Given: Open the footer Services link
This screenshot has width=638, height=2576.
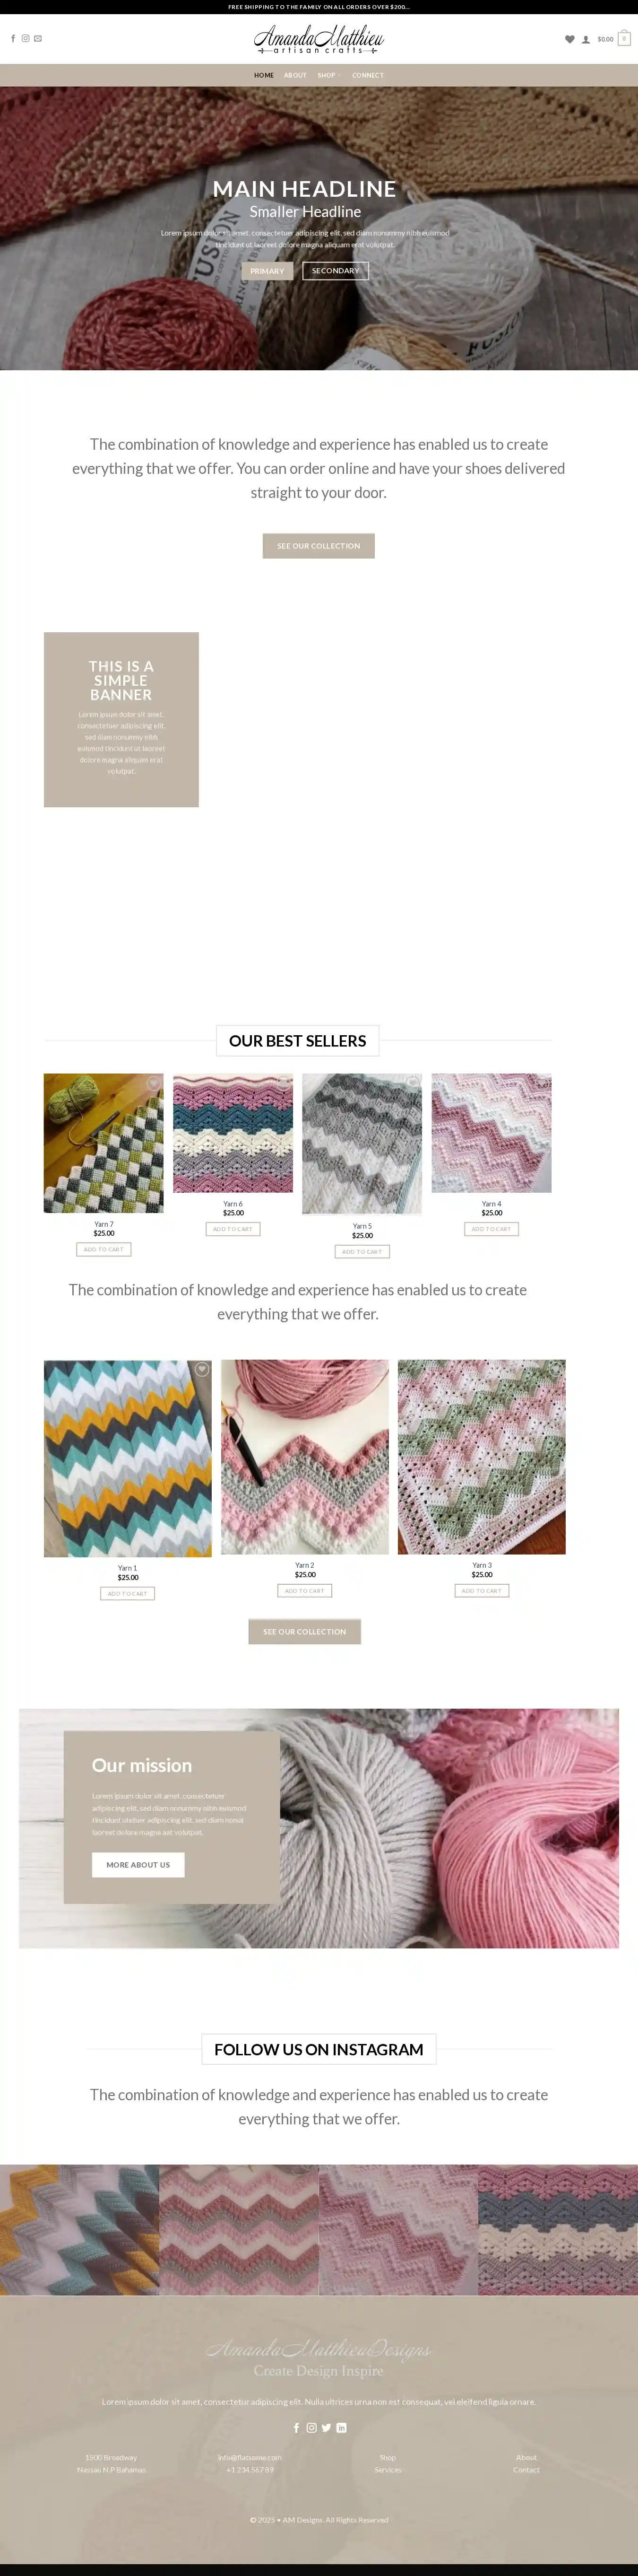Looking at the screenshot, I should (388, 2470).
